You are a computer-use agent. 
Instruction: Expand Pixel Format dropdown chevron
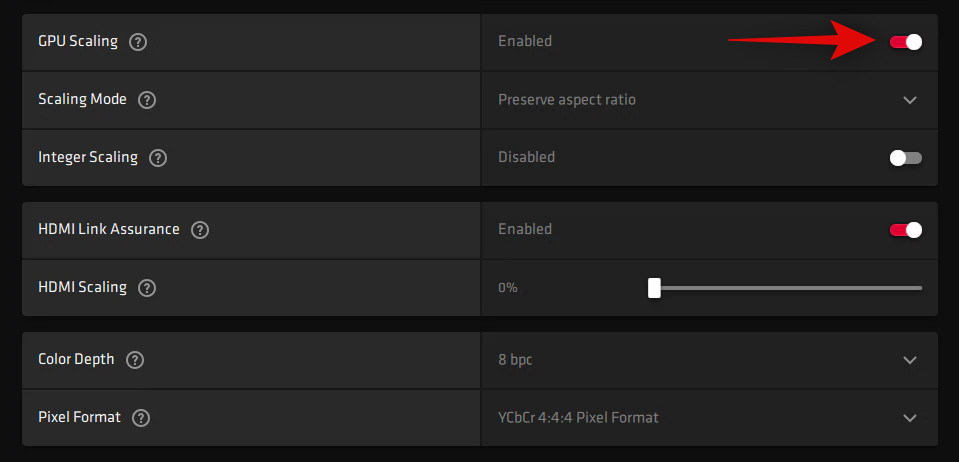point(909,418)
